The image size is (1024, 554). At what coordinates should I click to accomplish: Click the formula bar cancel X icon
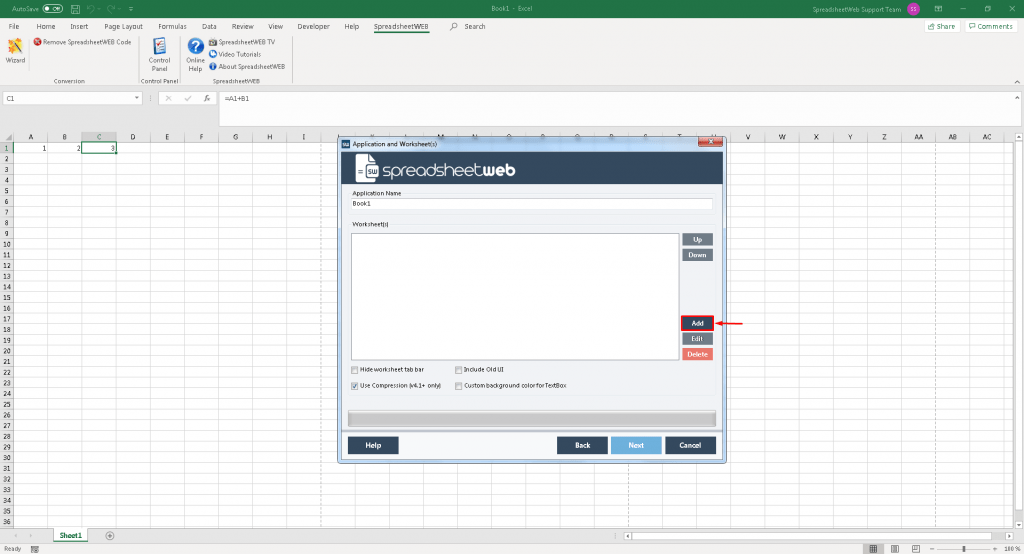tap(168, 98)
